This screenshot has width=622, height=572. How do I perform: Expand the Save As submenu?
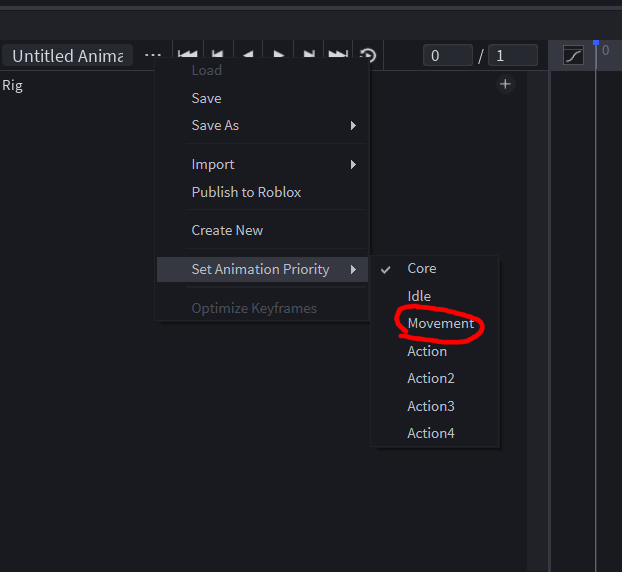coord(262,125)
